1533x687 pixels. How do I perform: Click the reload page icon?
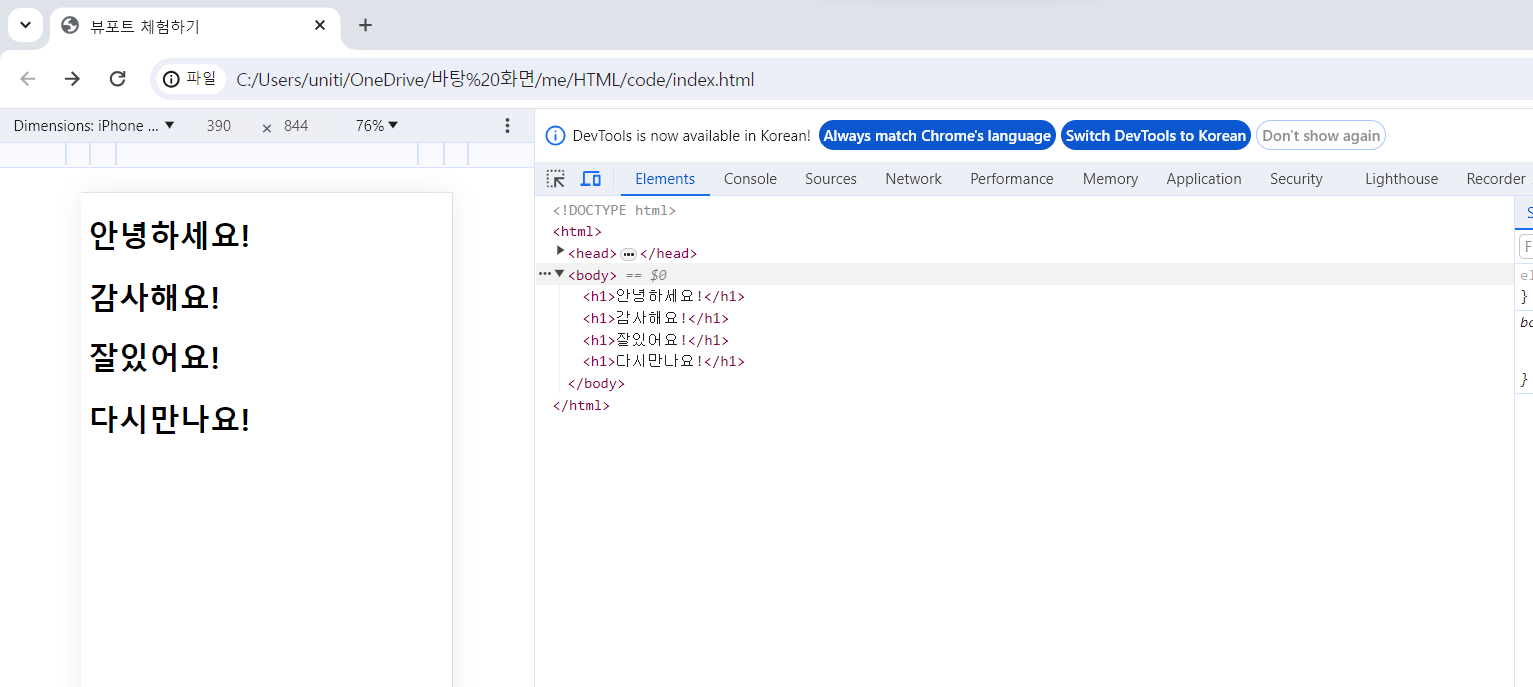click(117, 79)
